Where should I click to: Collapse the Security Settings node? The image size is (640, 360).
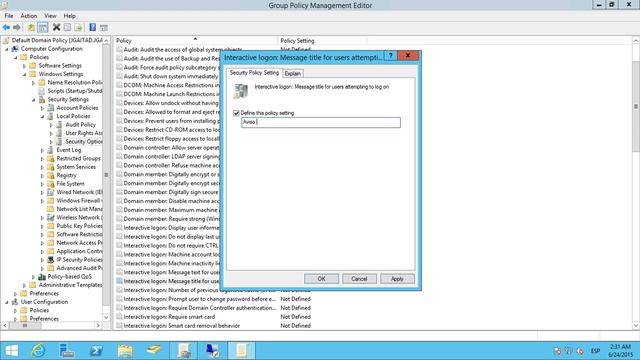tap(33, 100)
